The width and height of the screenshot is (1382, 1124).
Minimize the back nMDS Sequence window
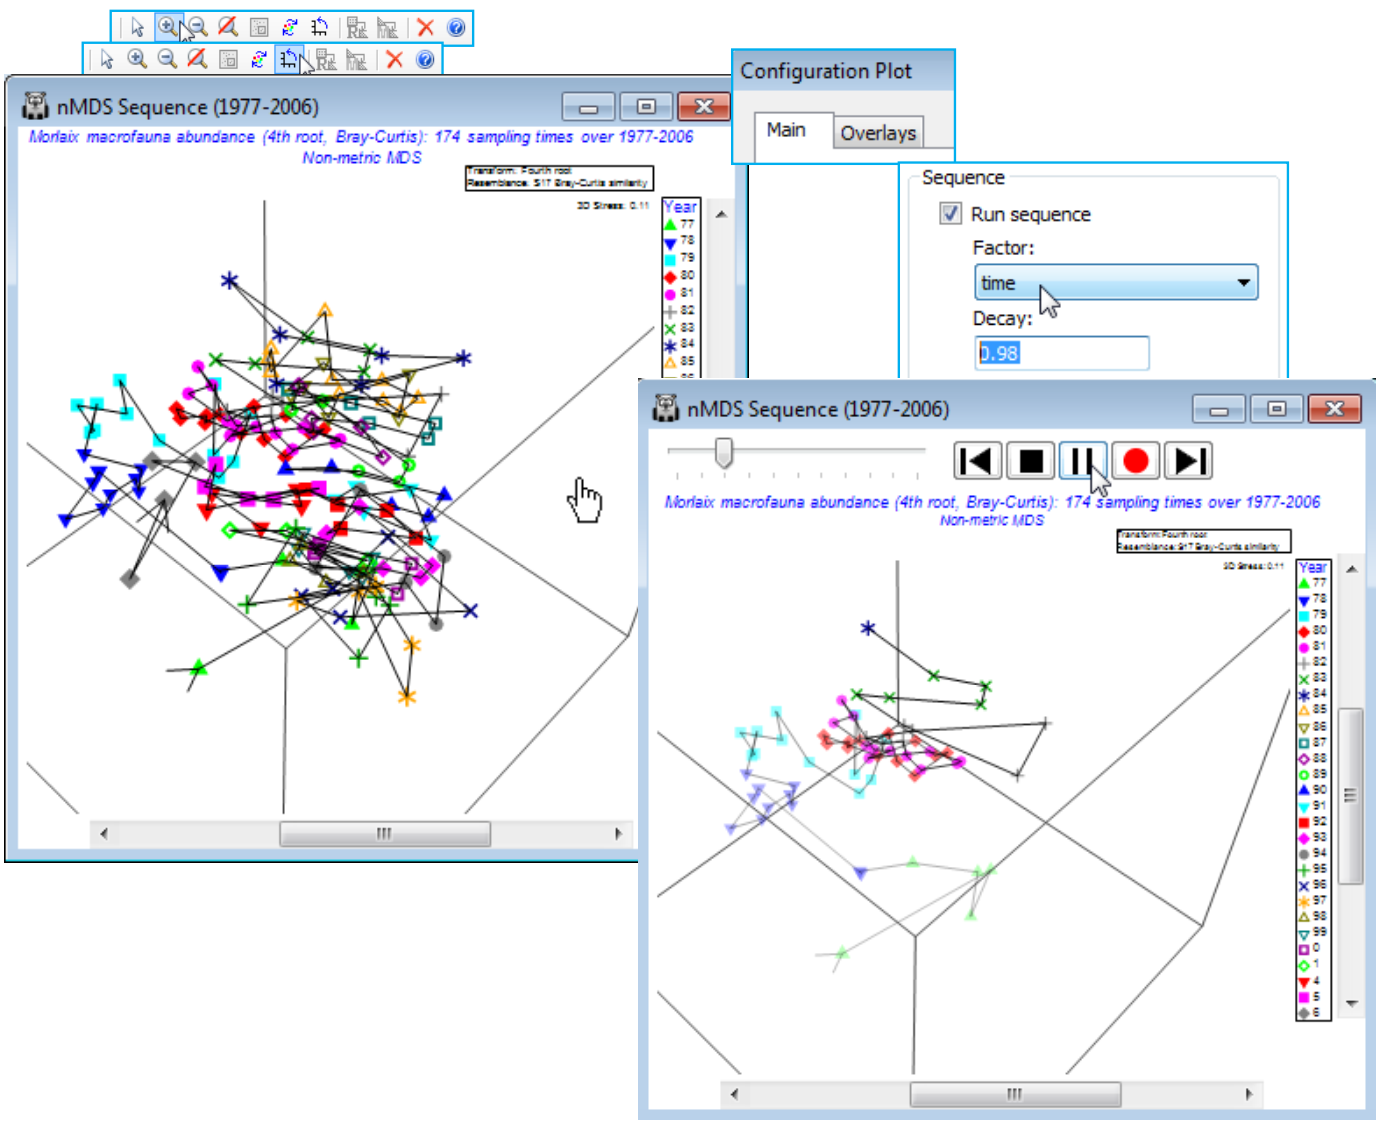point(588,106)
